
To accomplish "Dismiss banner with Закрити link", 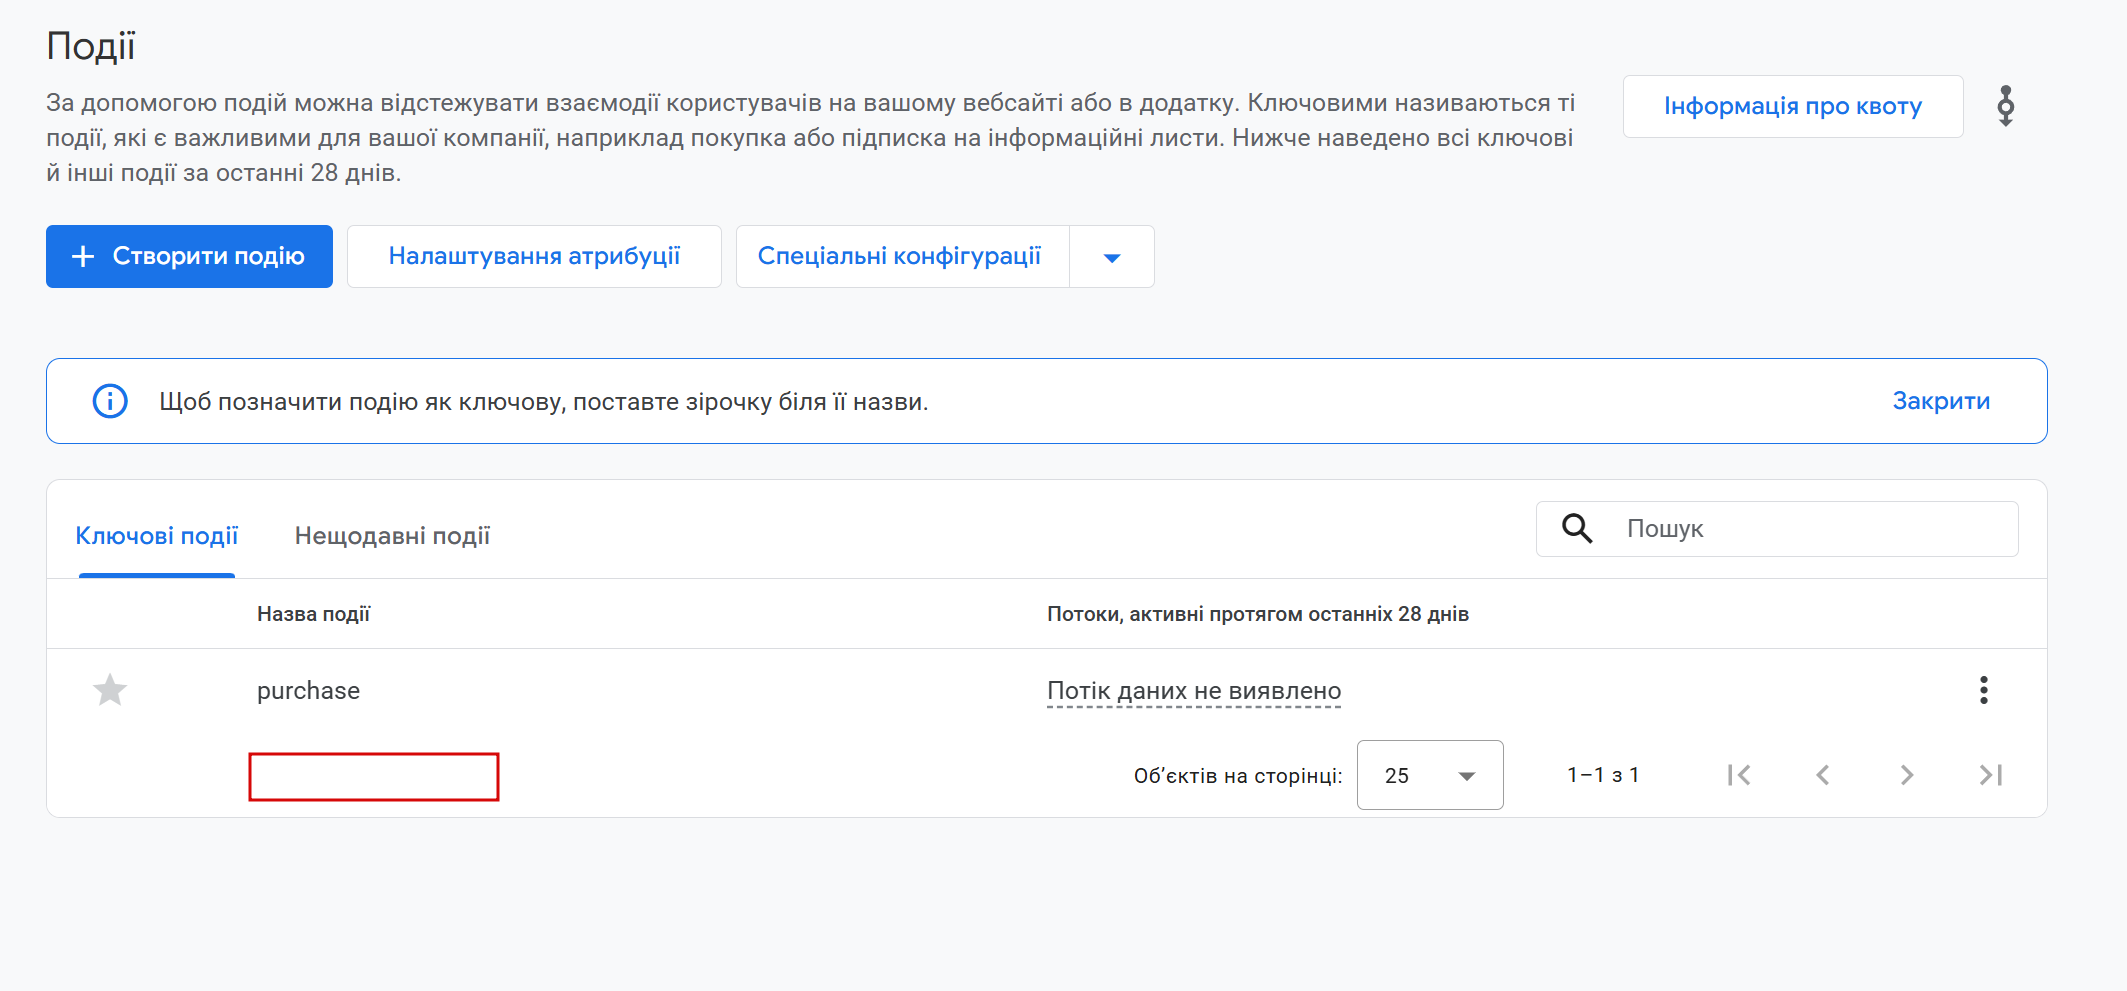I will click(1940, 401).
